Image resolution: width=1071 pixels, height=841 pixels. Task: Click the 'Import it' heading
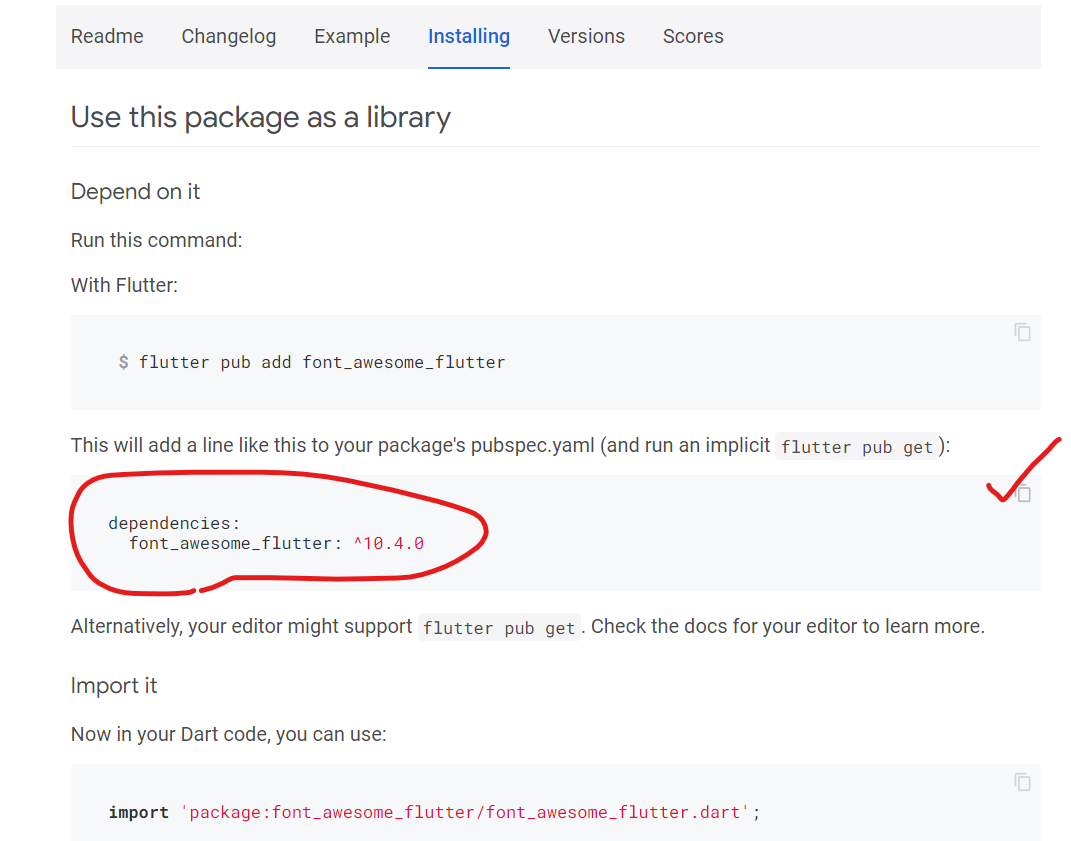(114, 685)
